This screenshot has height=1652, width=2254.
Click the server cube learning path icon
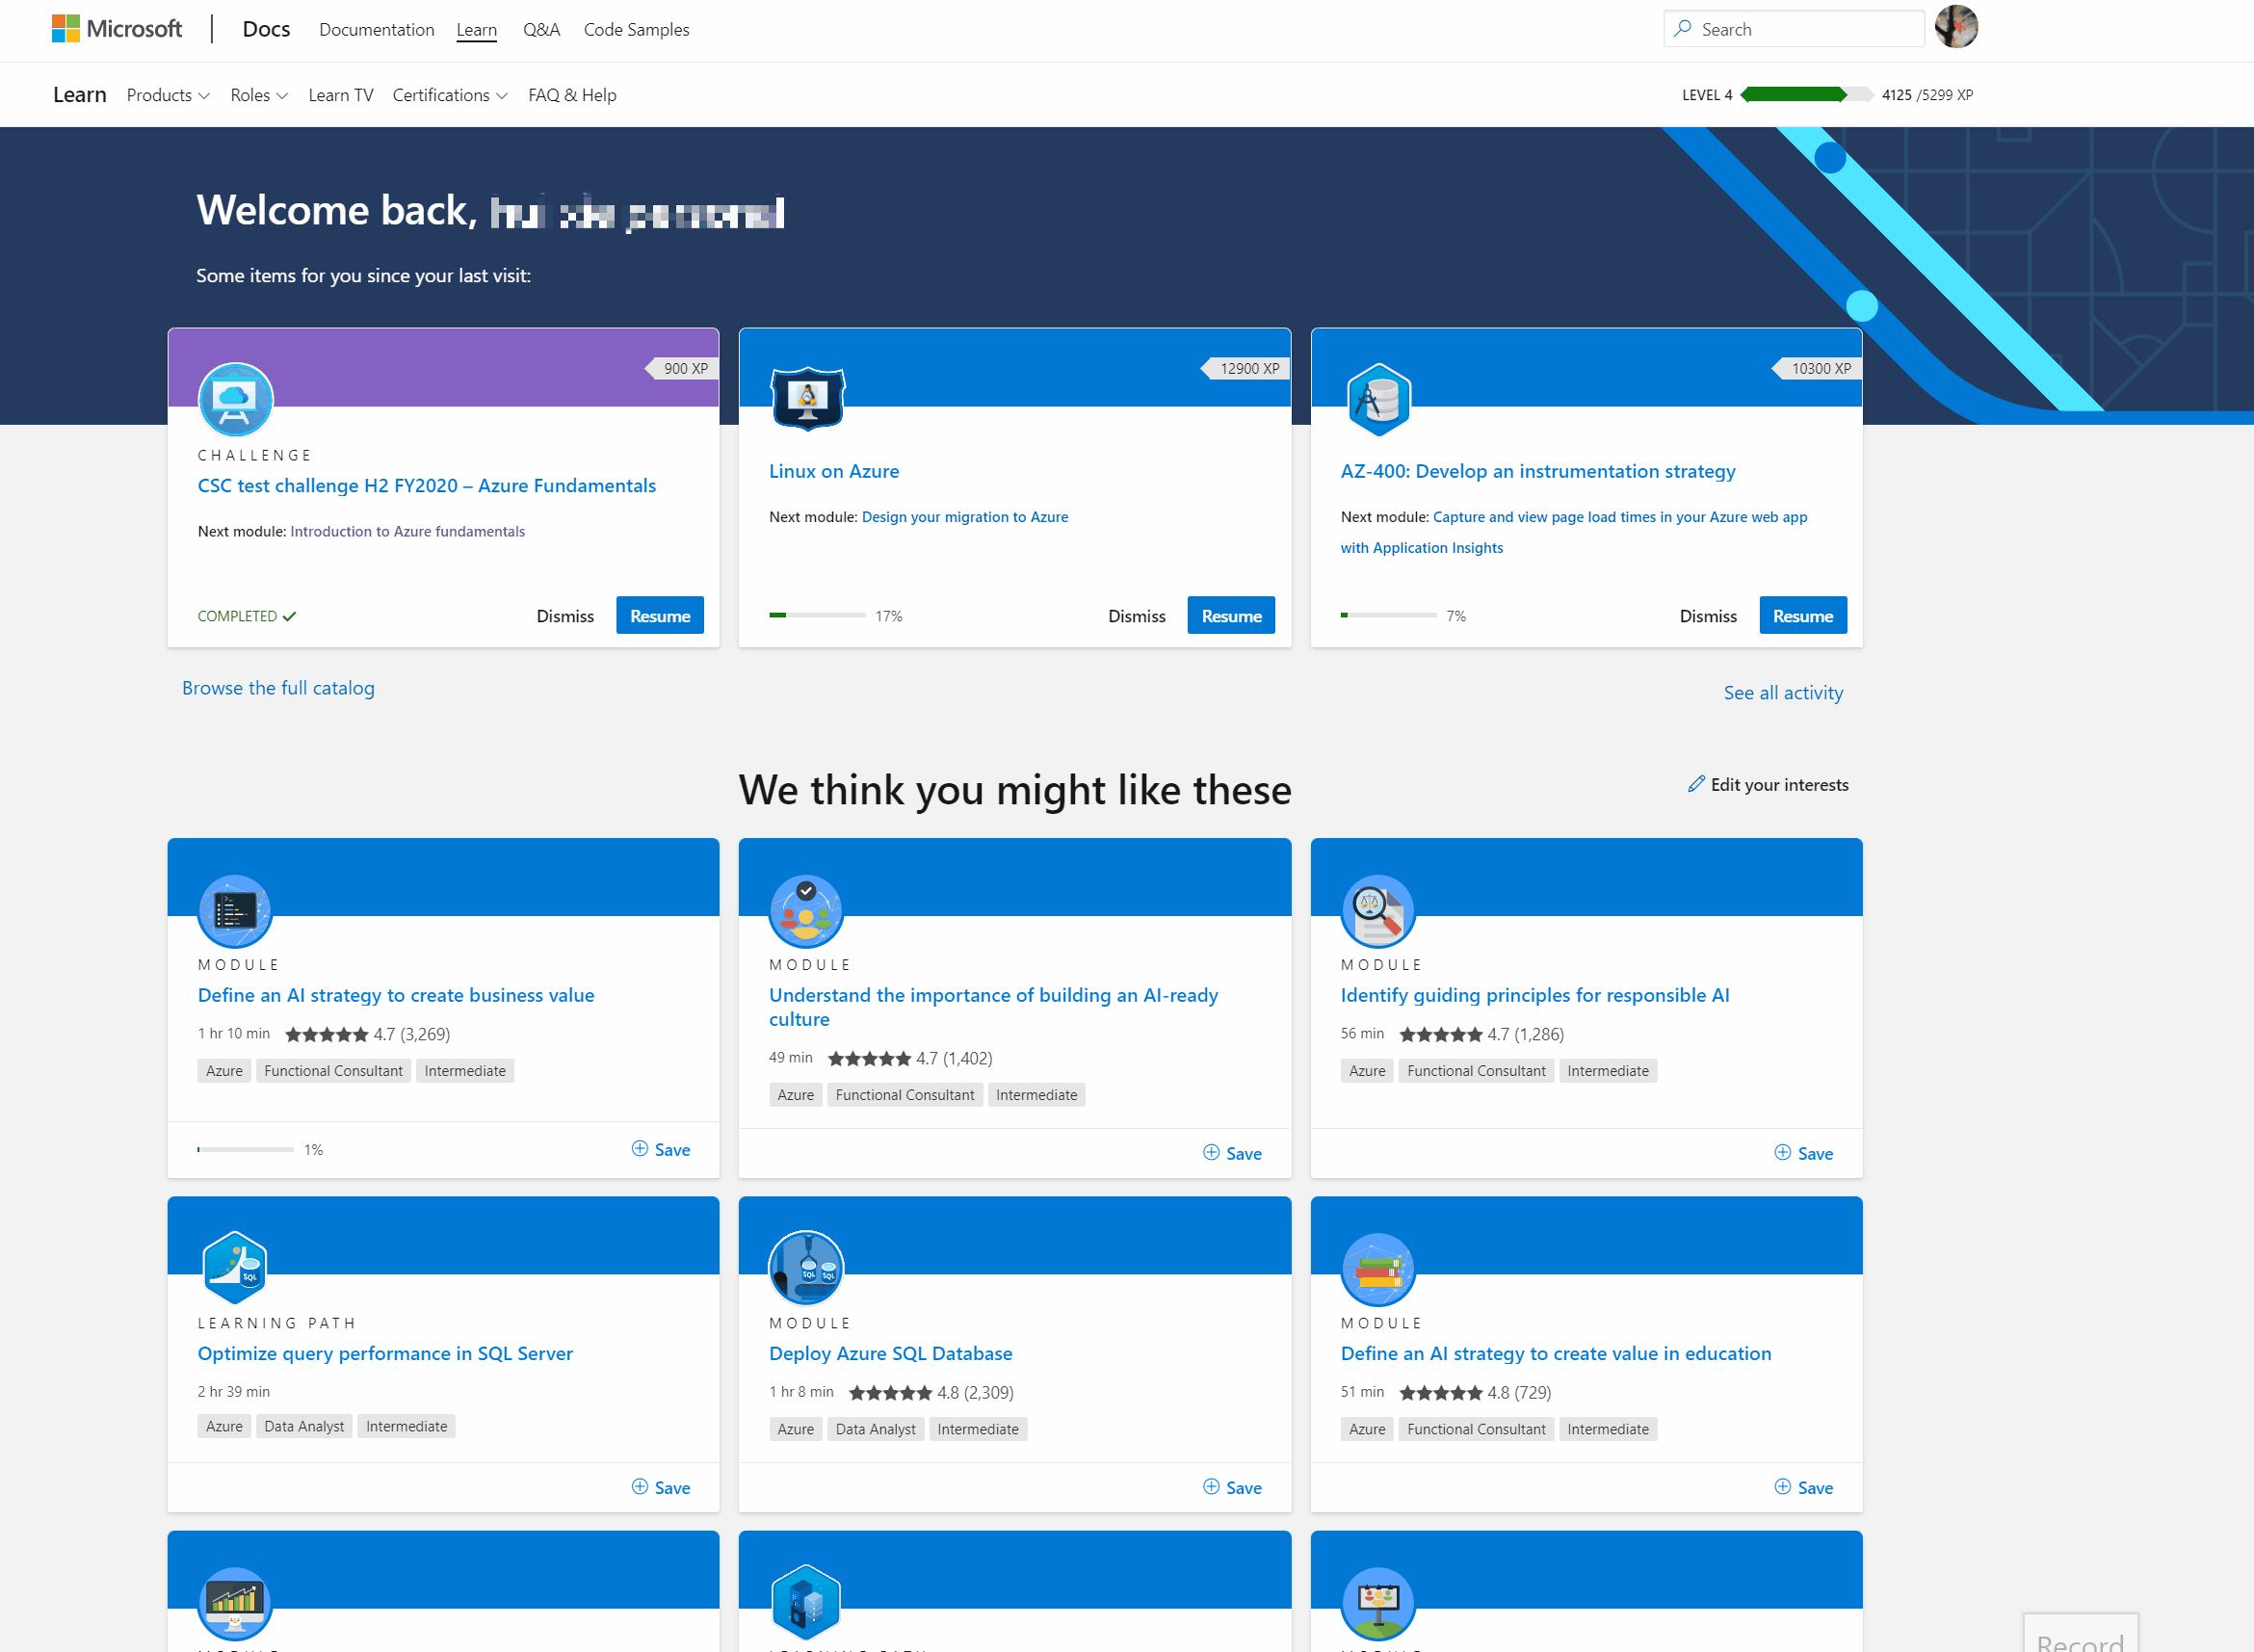coord(806,1603)
